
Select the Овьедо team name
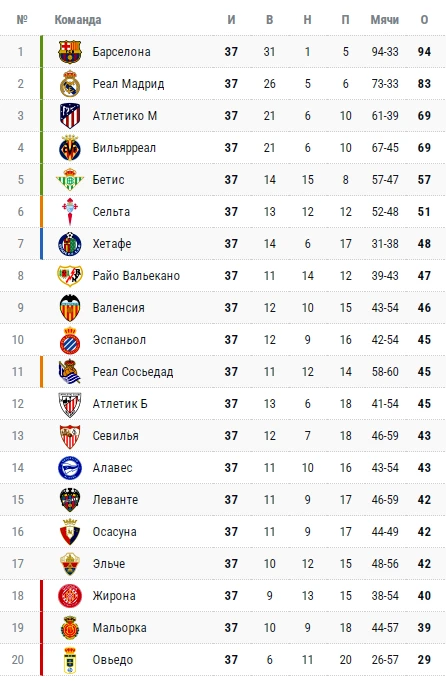(112, 660)
